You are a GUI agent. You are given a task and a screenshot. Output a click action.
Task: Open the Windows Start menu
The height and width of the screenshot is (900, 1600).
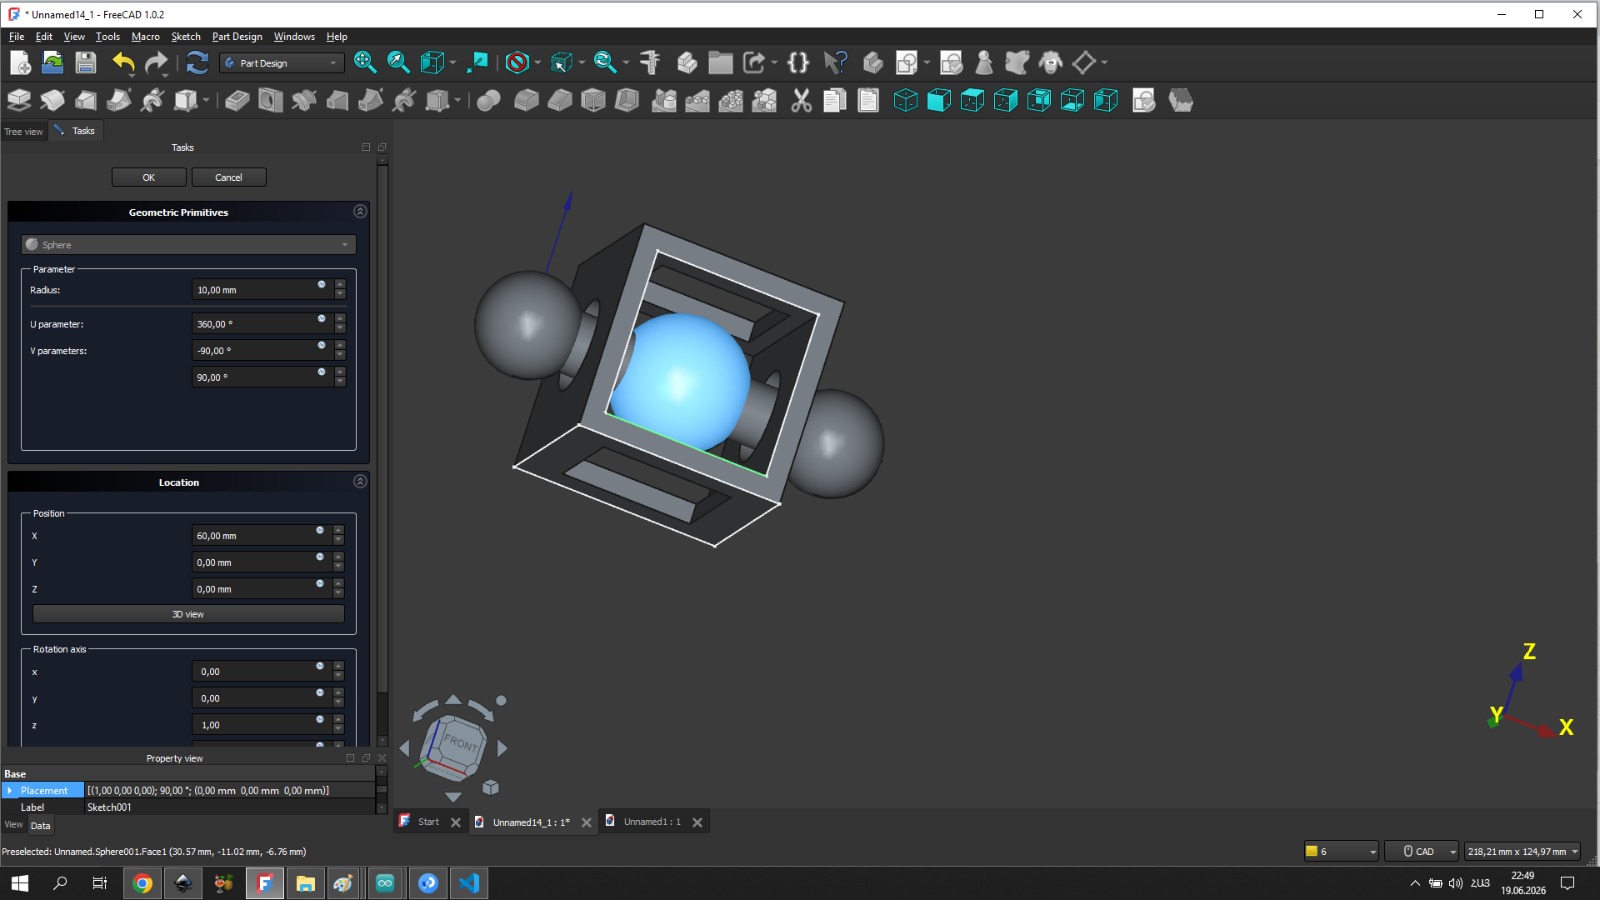coord(20,883)
